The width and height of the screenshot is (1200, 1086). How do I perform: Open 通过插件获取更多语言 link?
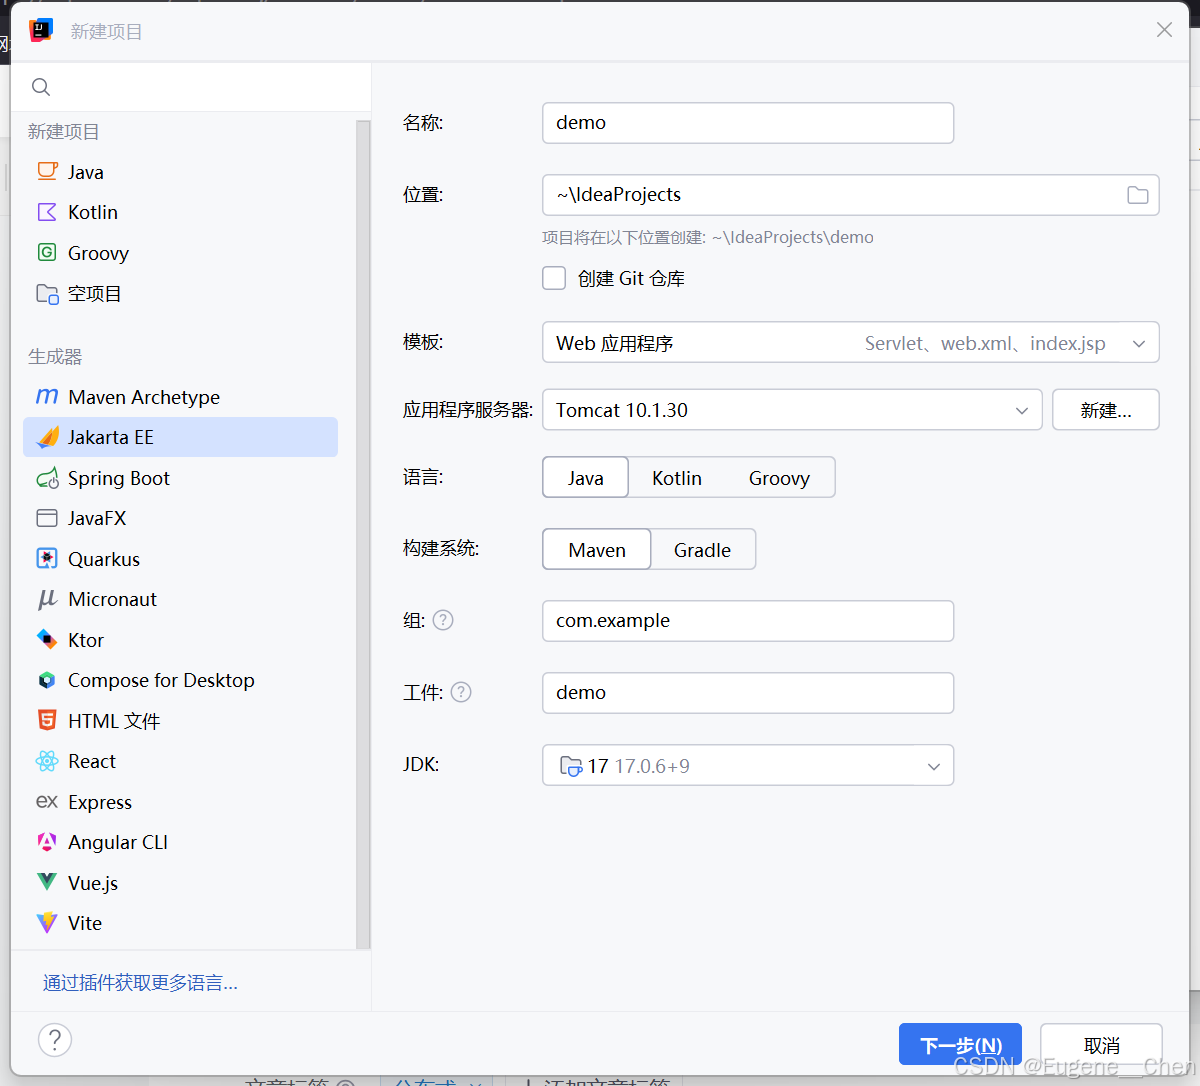pos(140,983)
